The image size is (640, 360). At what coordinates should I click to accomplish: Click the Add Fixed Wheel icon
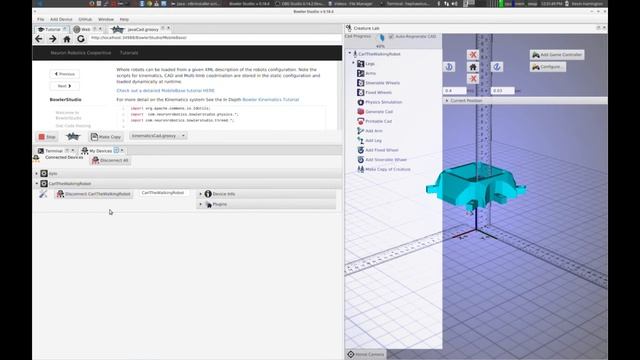[x=360, y=150]
